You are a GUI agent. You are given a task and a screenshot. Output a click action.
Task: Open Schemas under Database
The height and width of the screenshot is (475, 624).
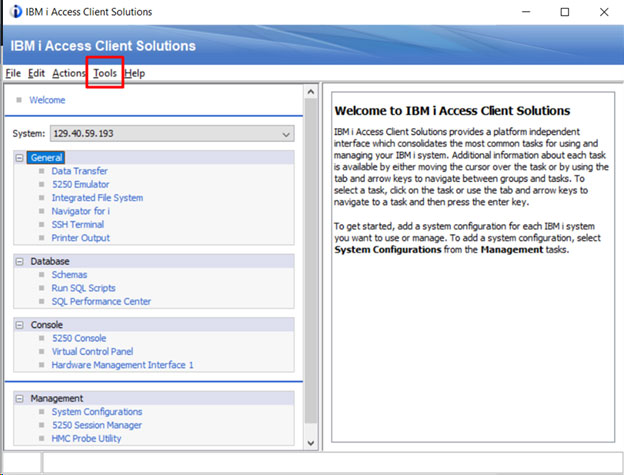coord(69,275)
